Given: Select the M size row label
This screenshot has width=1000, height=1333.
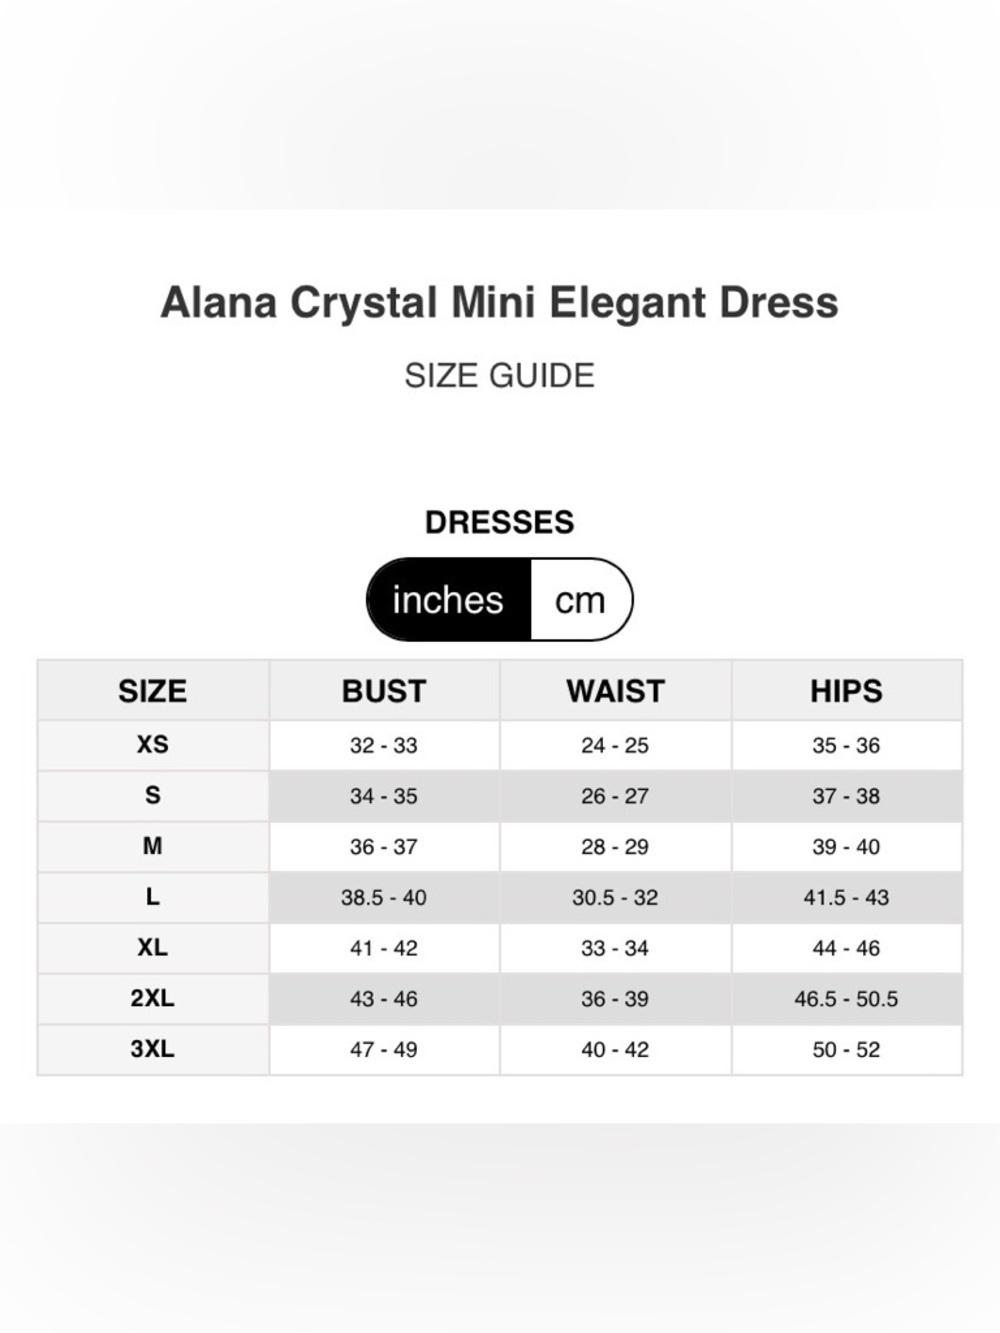Looking at the screenshot, I should [153, 847].
